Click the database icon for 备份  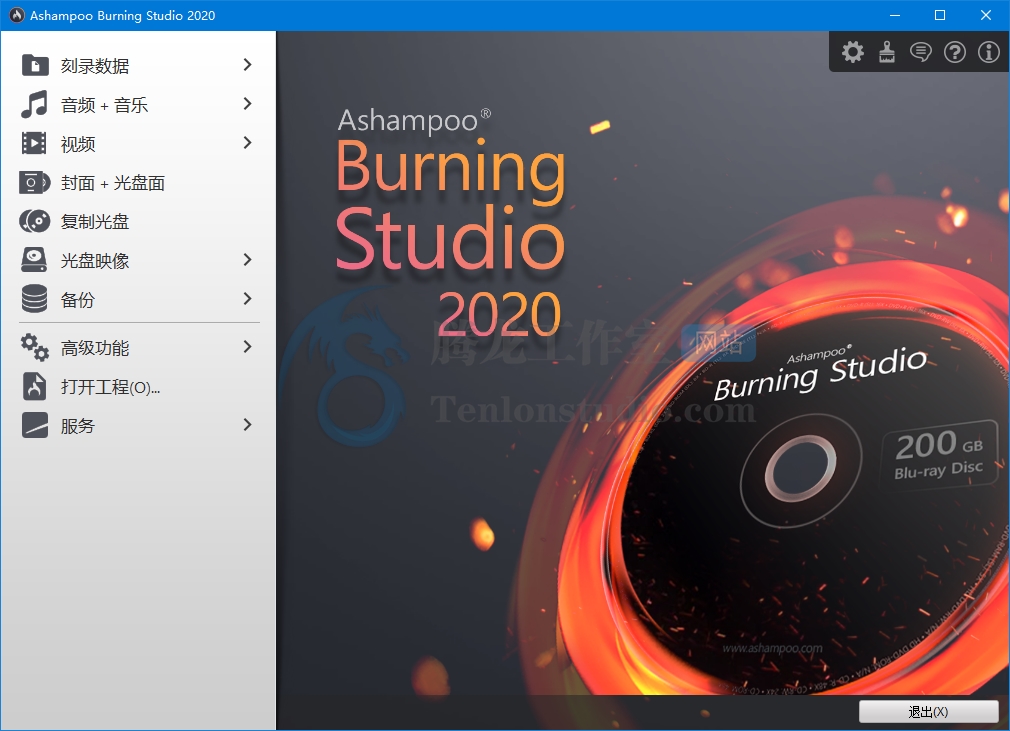34,299
